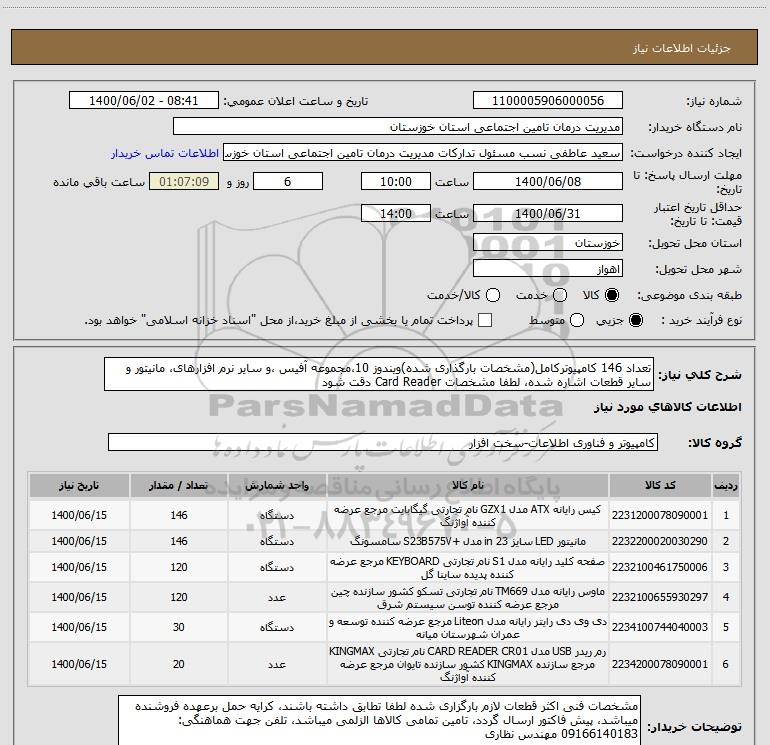Click quantity 30 in DVD writer row
Image resolution: width=770 pixels, height=745 pixels.
tap(179, 627)
